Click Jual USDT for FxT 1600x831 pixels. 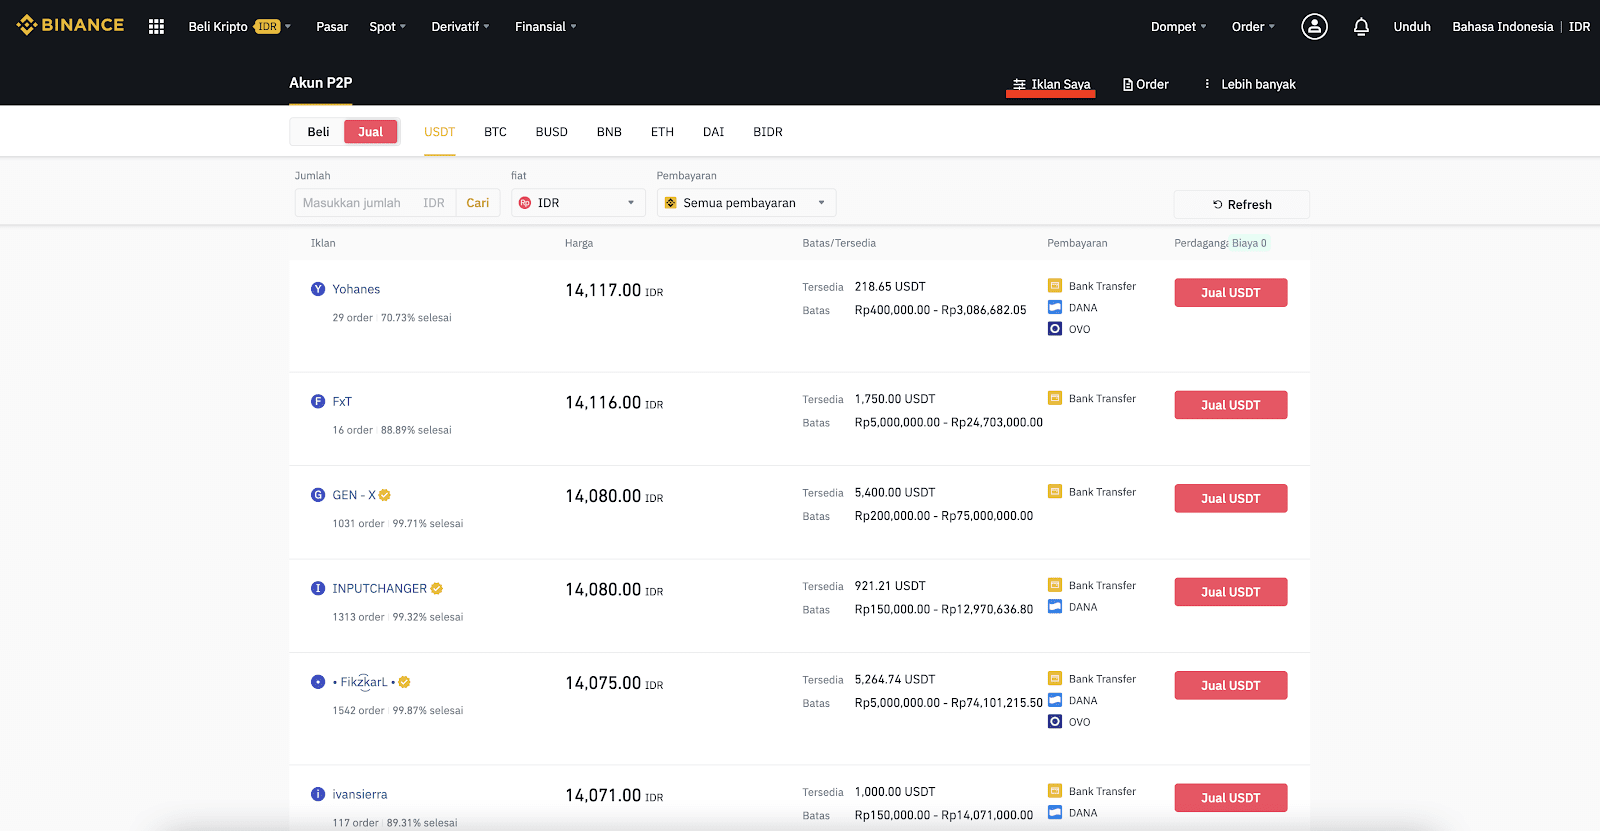coord(1230,405)
